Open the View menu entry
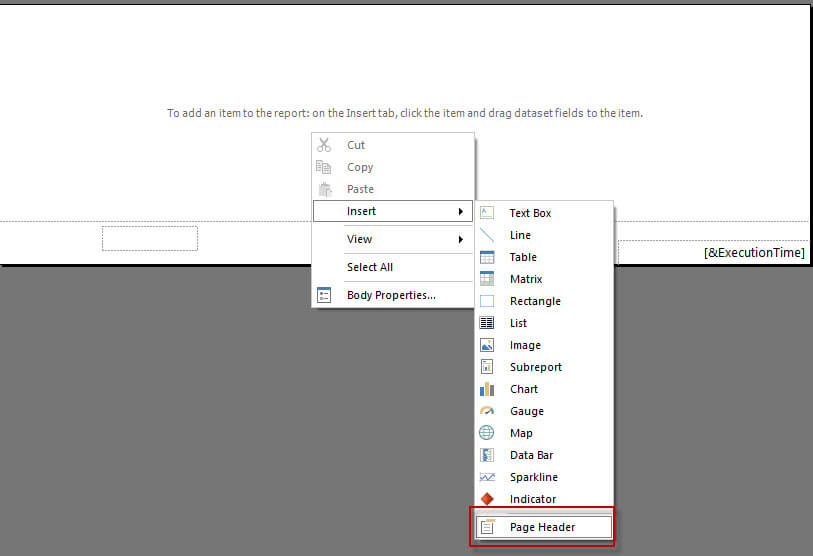This screenshot has height=556, width=813. coord(393,239)
